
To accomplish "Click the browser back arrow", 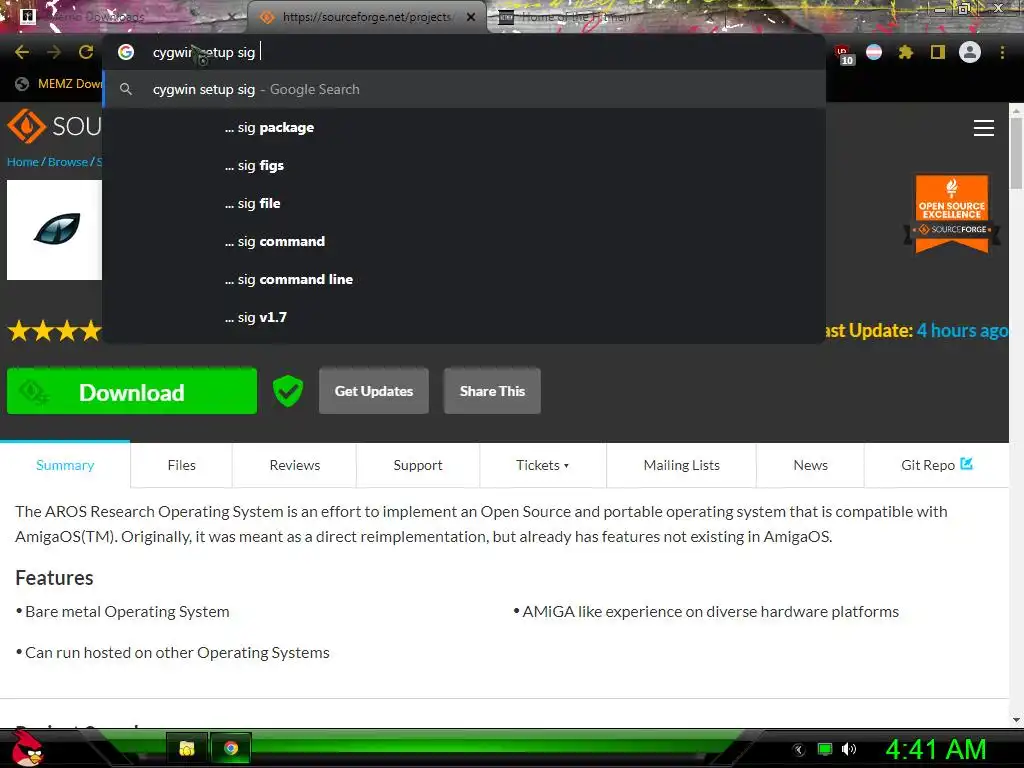I will click(22, 52).
